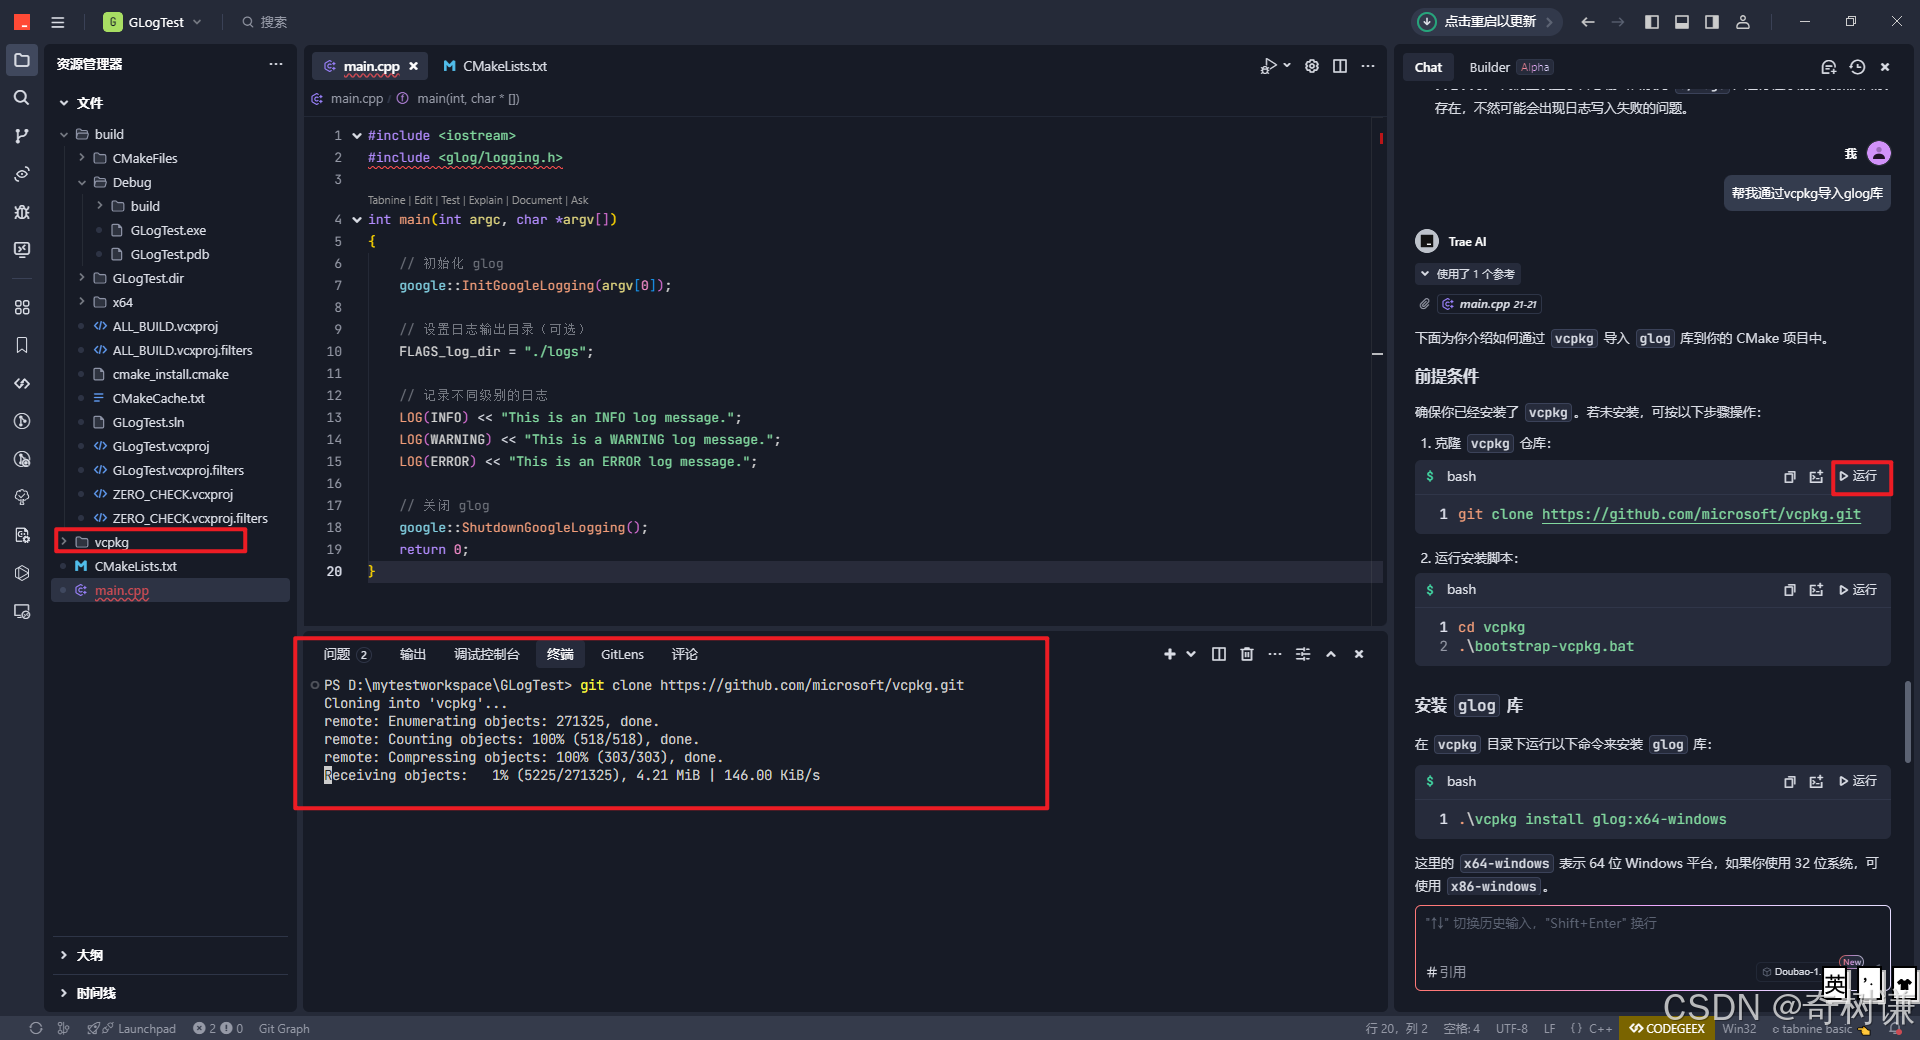The height and width of the screenshot is (1040, 1920).
Task: Run the bootstrap-vcpkg.bat script block
Action: point(1859,590)
